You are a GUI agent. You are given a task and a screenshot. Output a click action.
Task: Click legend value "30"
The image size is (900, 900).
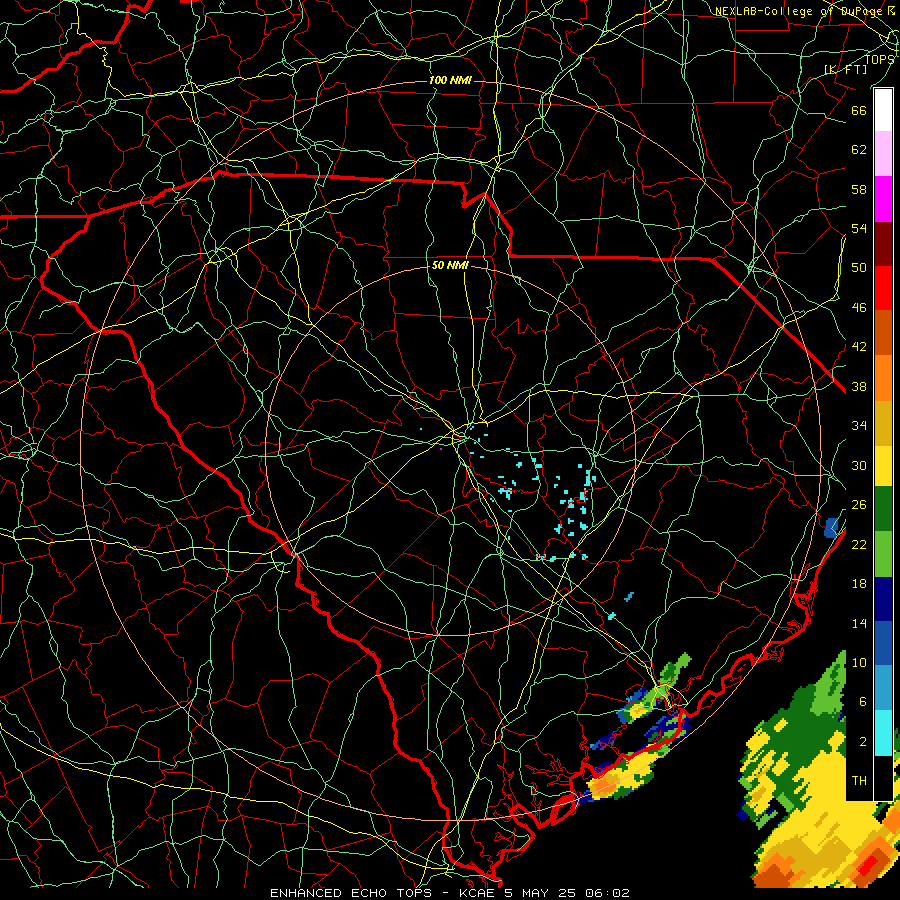(x=859, y=465)
